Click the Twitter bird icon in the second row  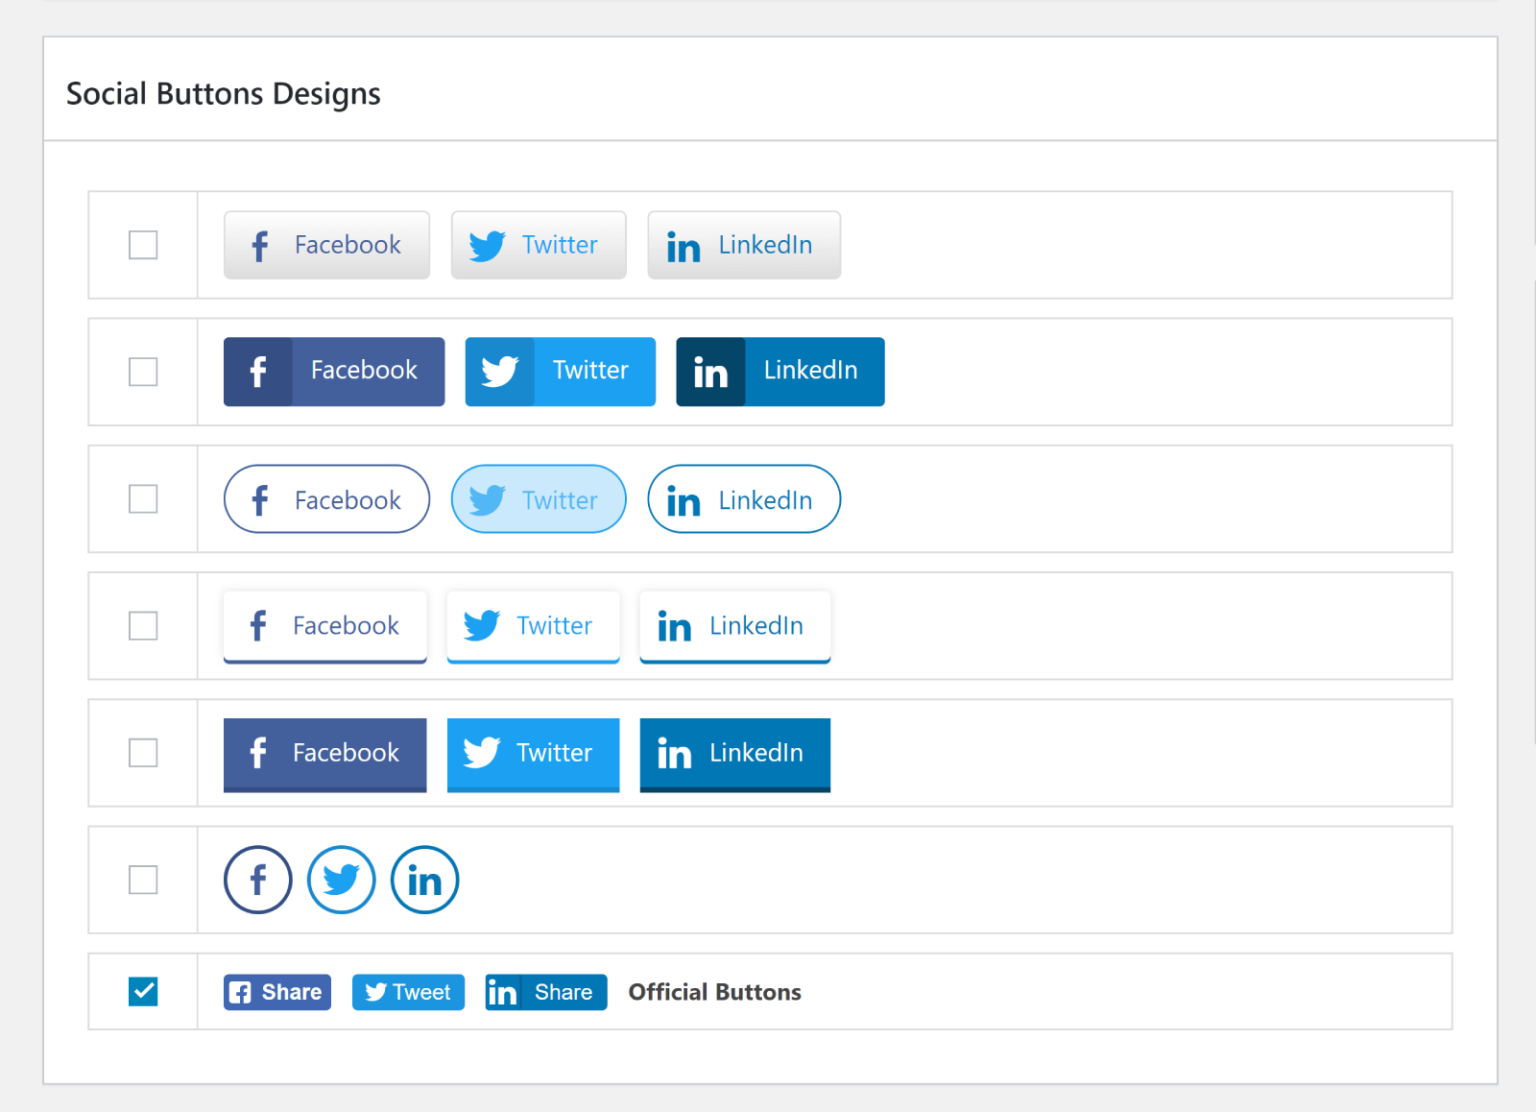500,371
